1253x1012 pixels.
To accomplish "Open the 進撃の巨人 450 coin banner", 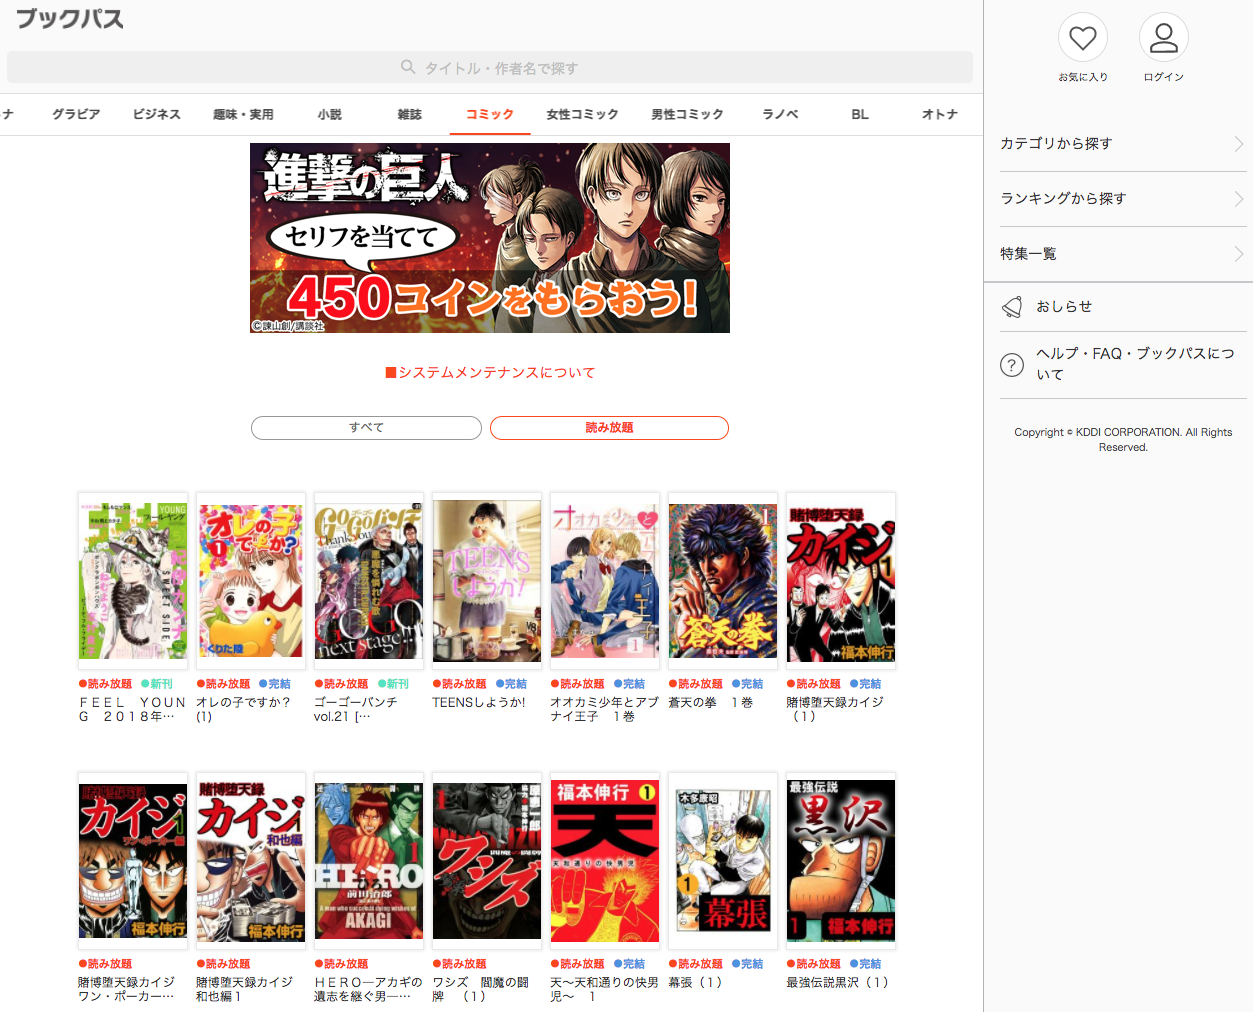I will click(x=490, y=238).
